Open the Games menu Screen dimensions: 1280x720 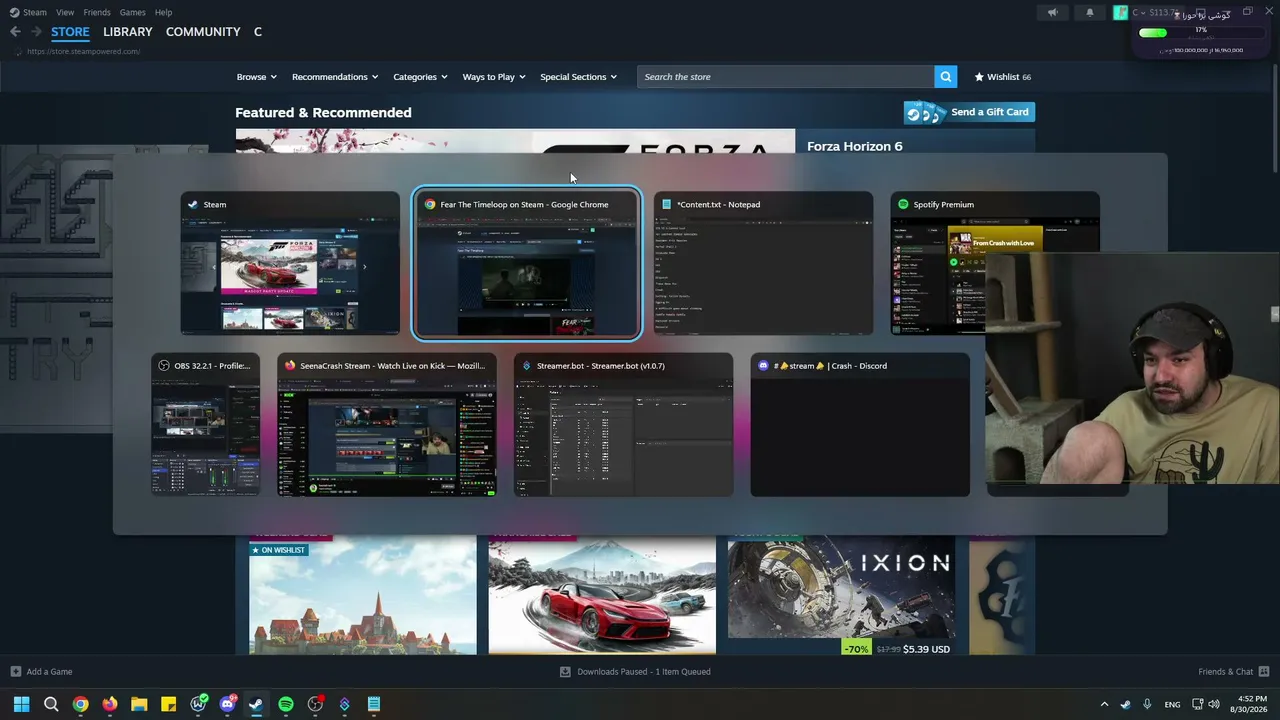132,12
